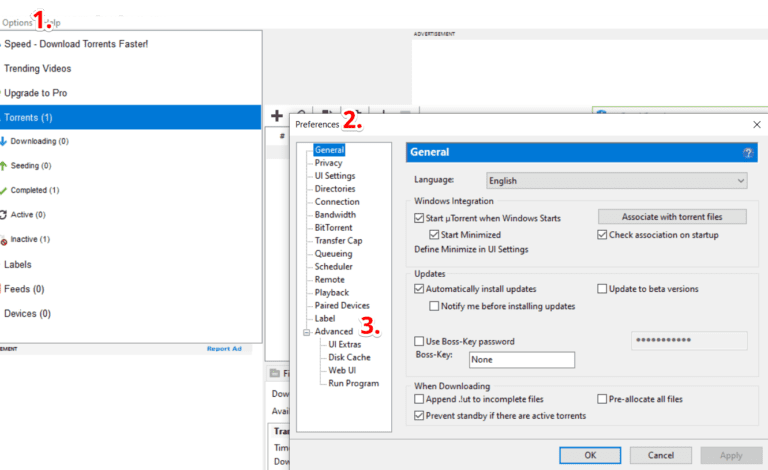Screen dimensions: 768x470
Task: Select Queueing in preferences tree
Action: coord(334,254)
